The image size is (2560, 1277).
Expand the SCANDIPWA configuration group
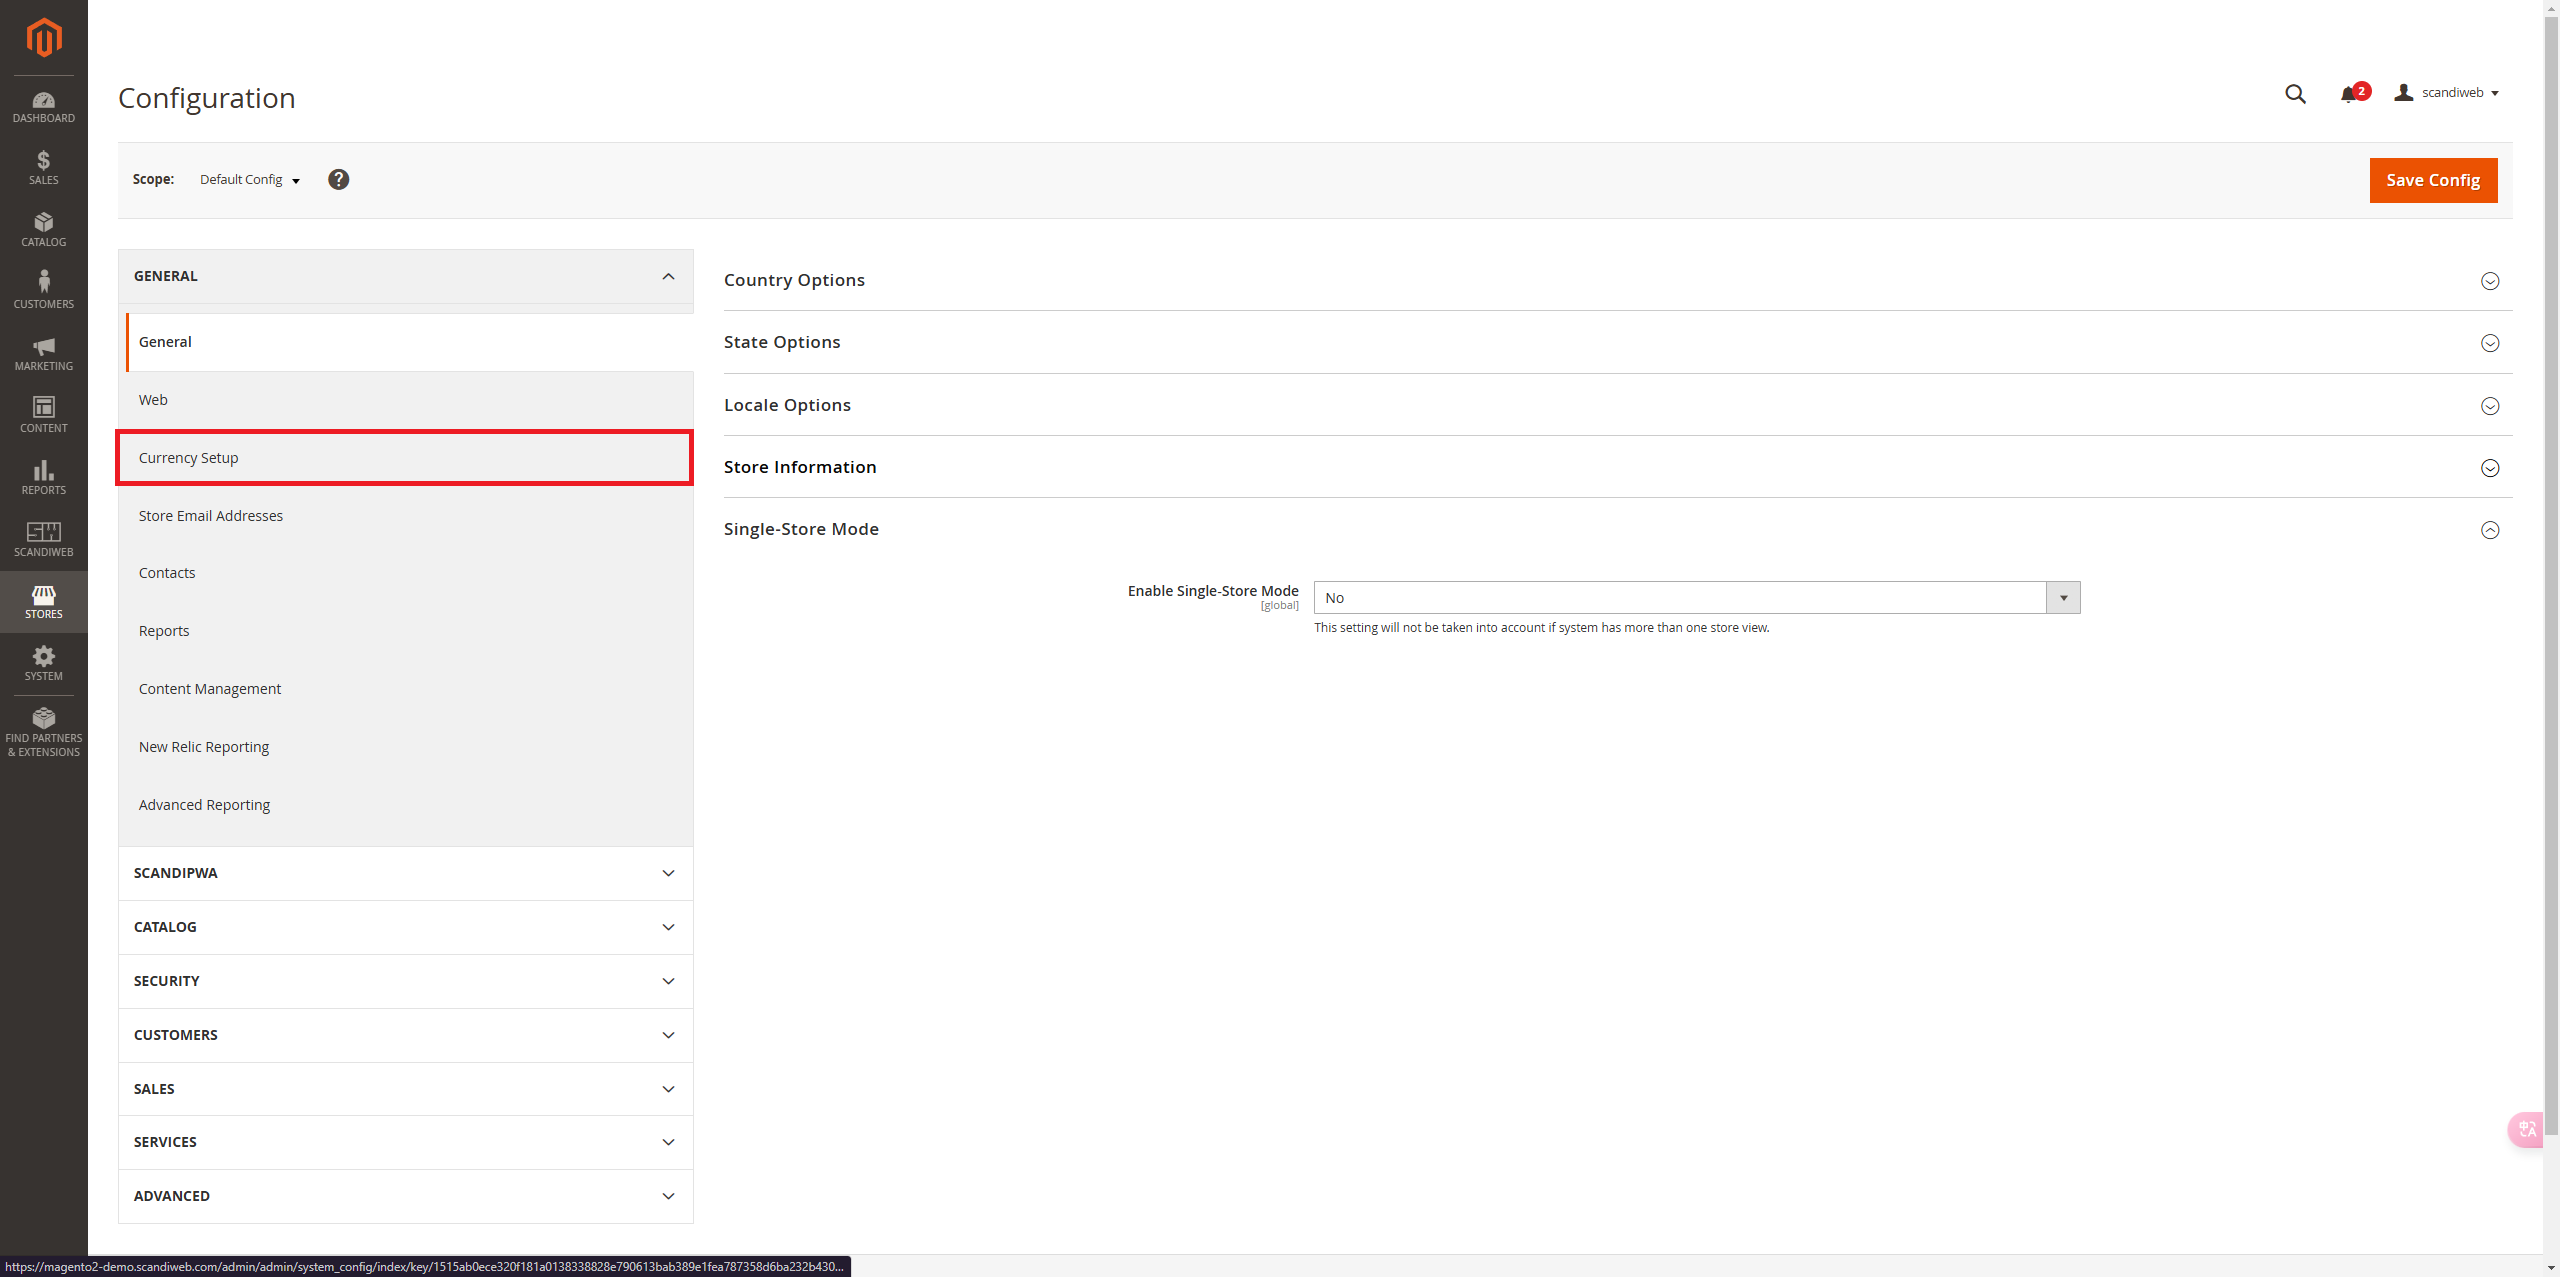405,873
